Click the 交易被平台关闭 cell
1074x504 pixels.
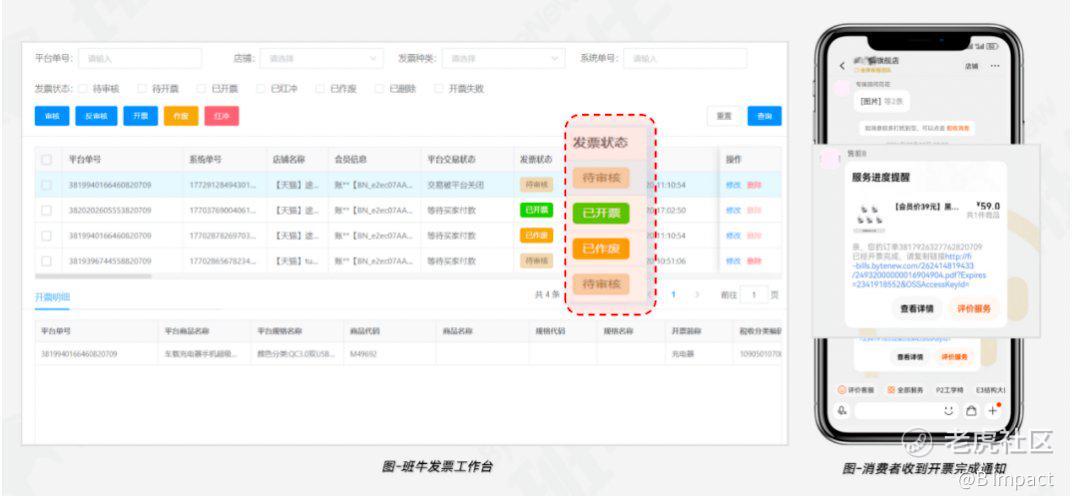point(455,185)
